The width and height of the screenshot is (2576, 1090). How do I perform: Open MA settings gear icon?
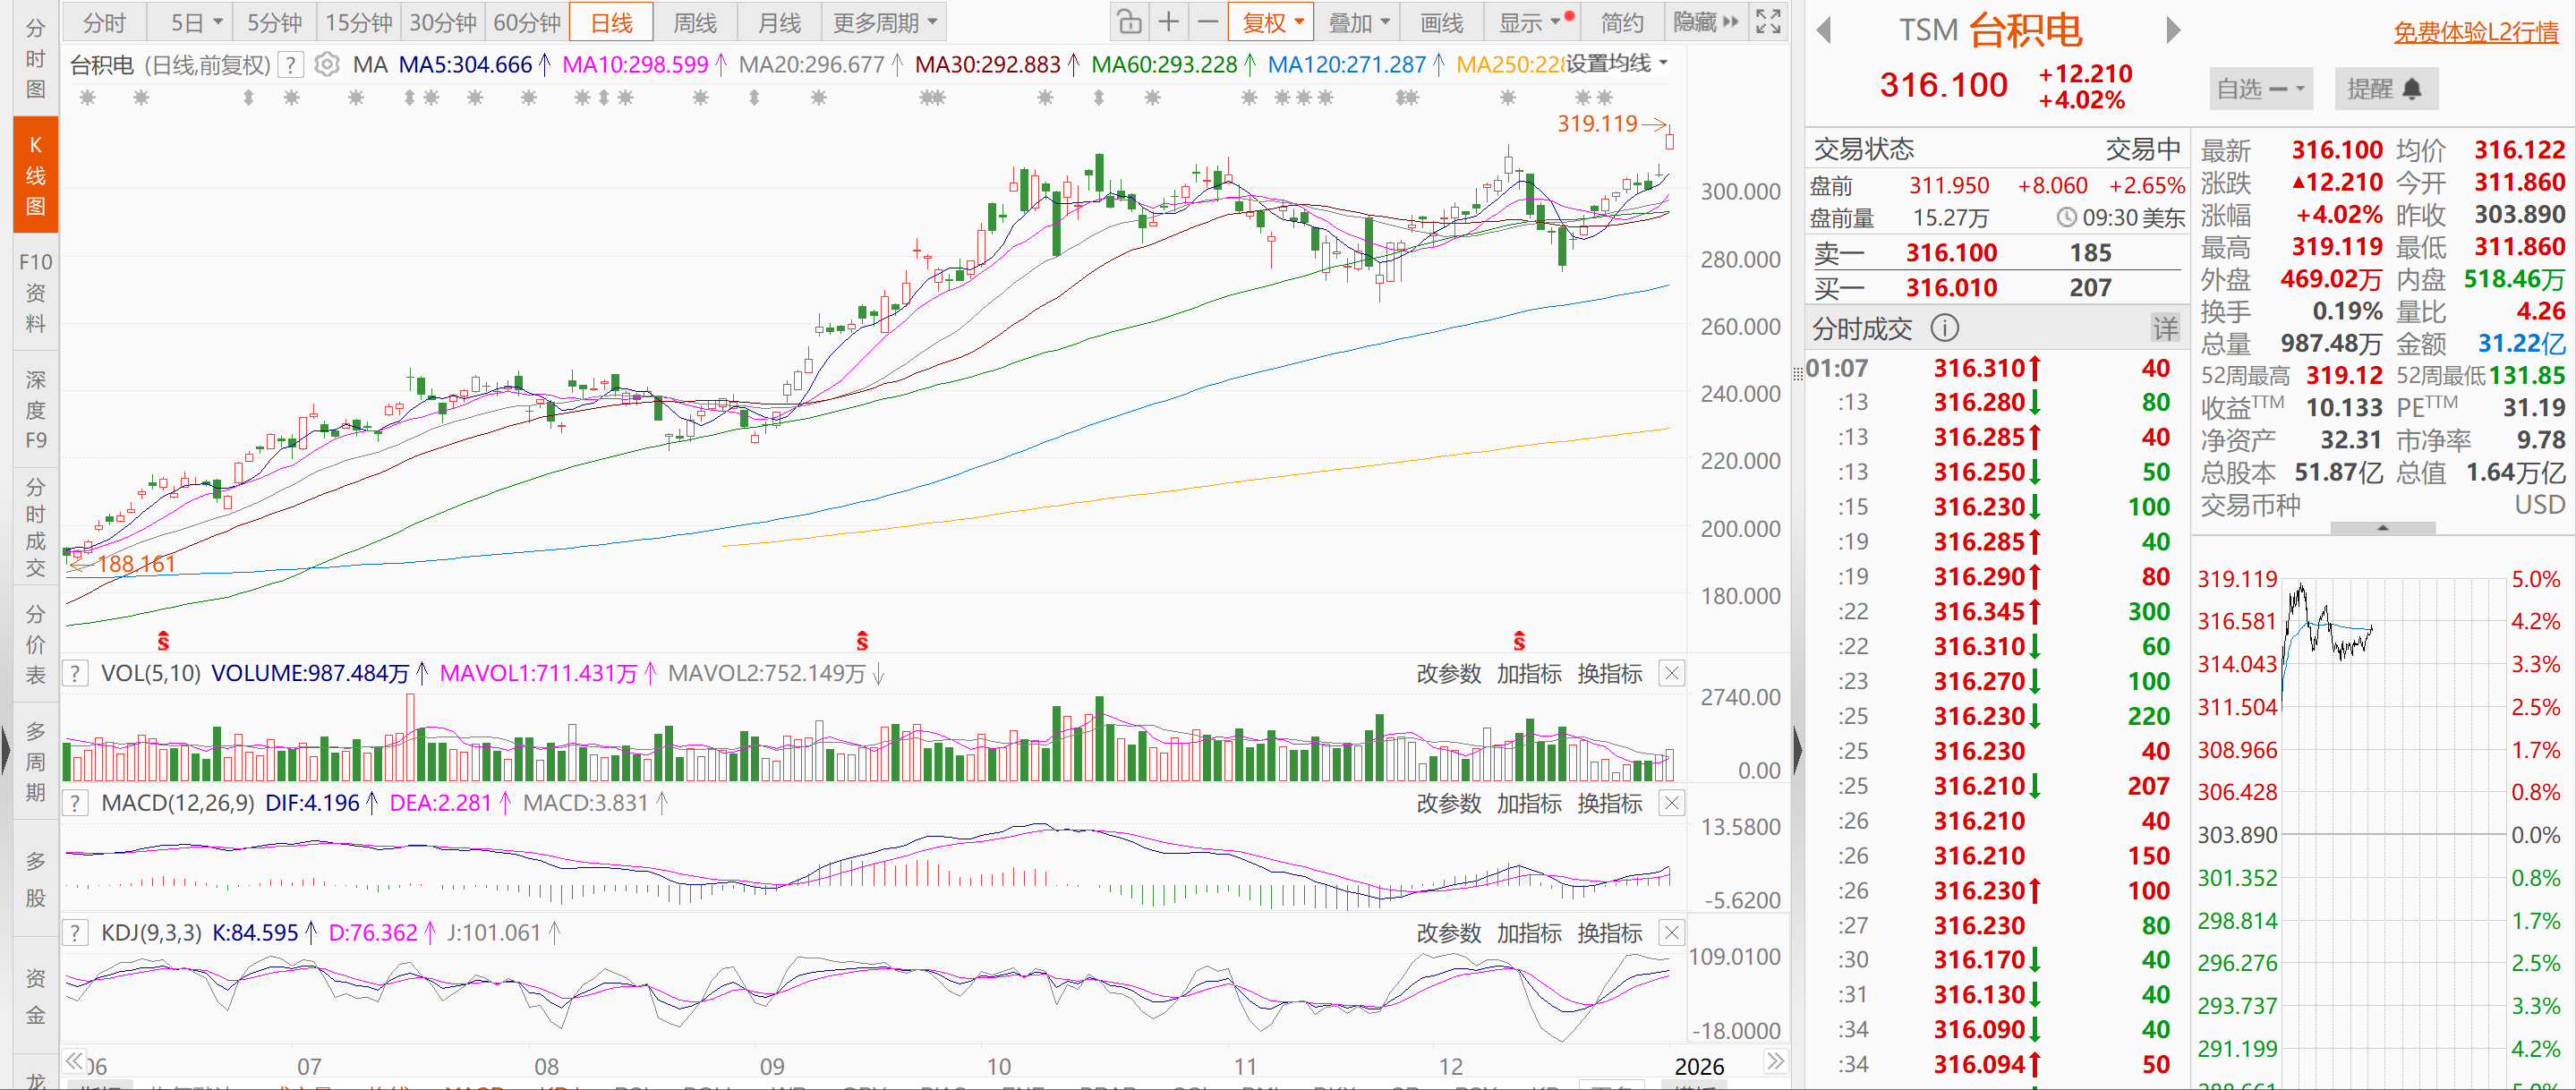pos(326,65)
